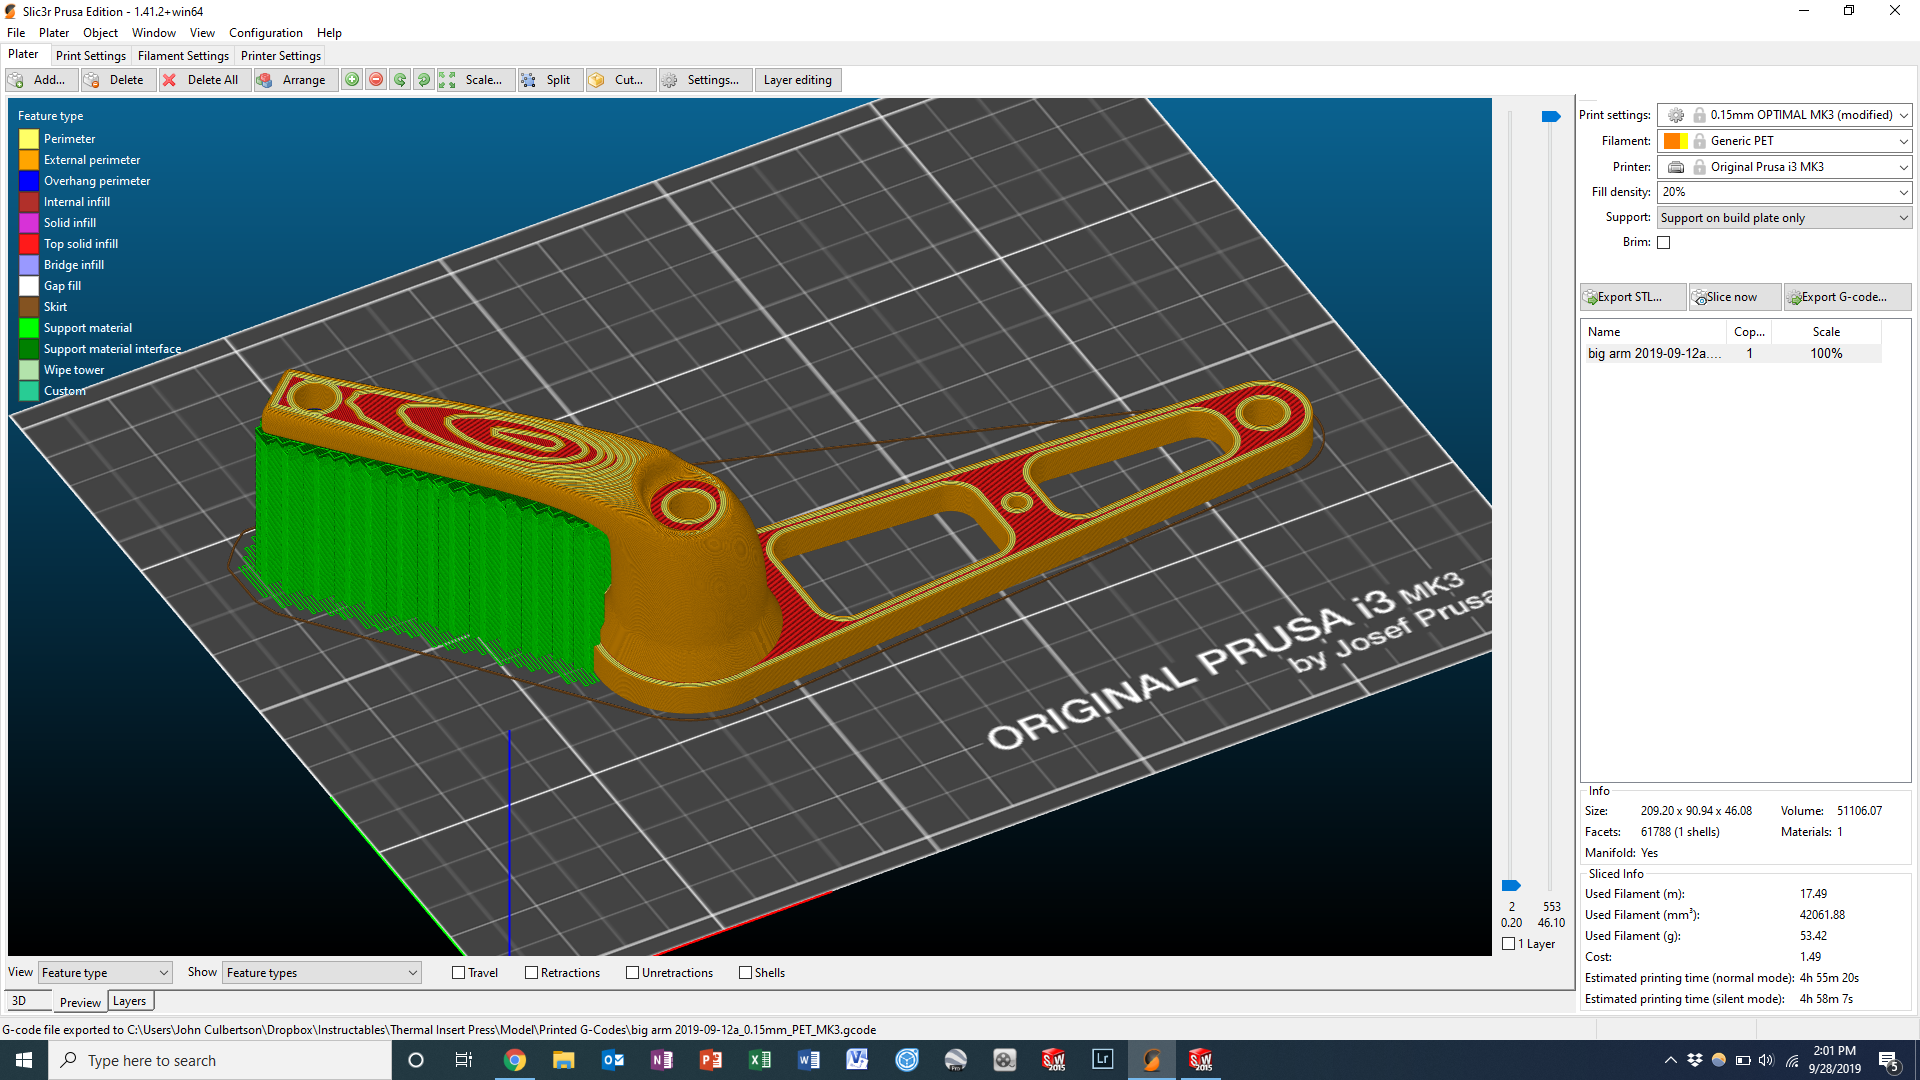Click the Name column header

coord(1655,332)
